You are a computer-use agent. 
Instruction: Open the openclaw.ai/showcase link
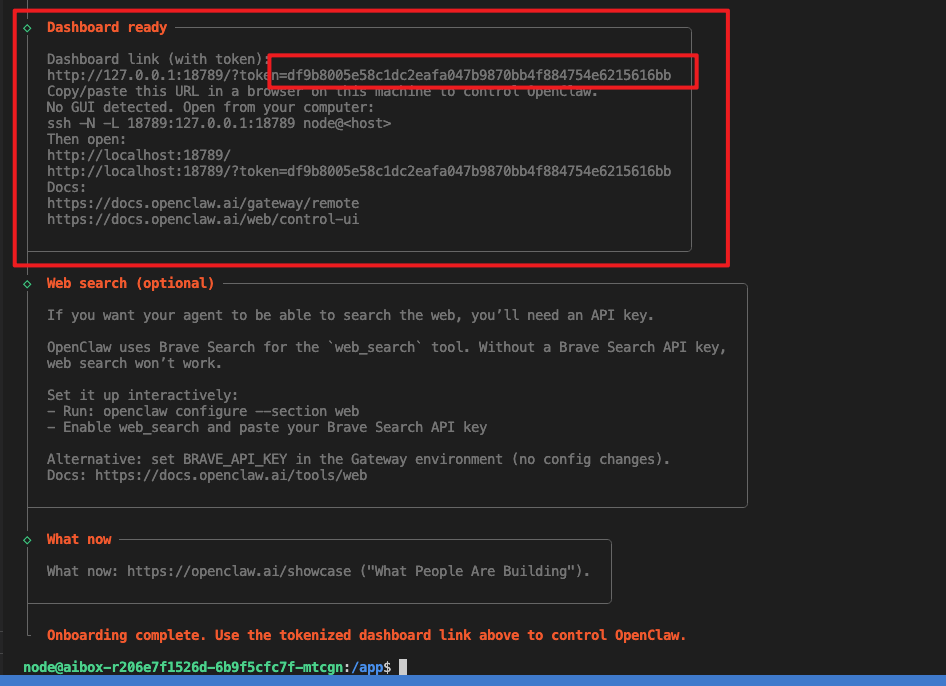point(238,571)
